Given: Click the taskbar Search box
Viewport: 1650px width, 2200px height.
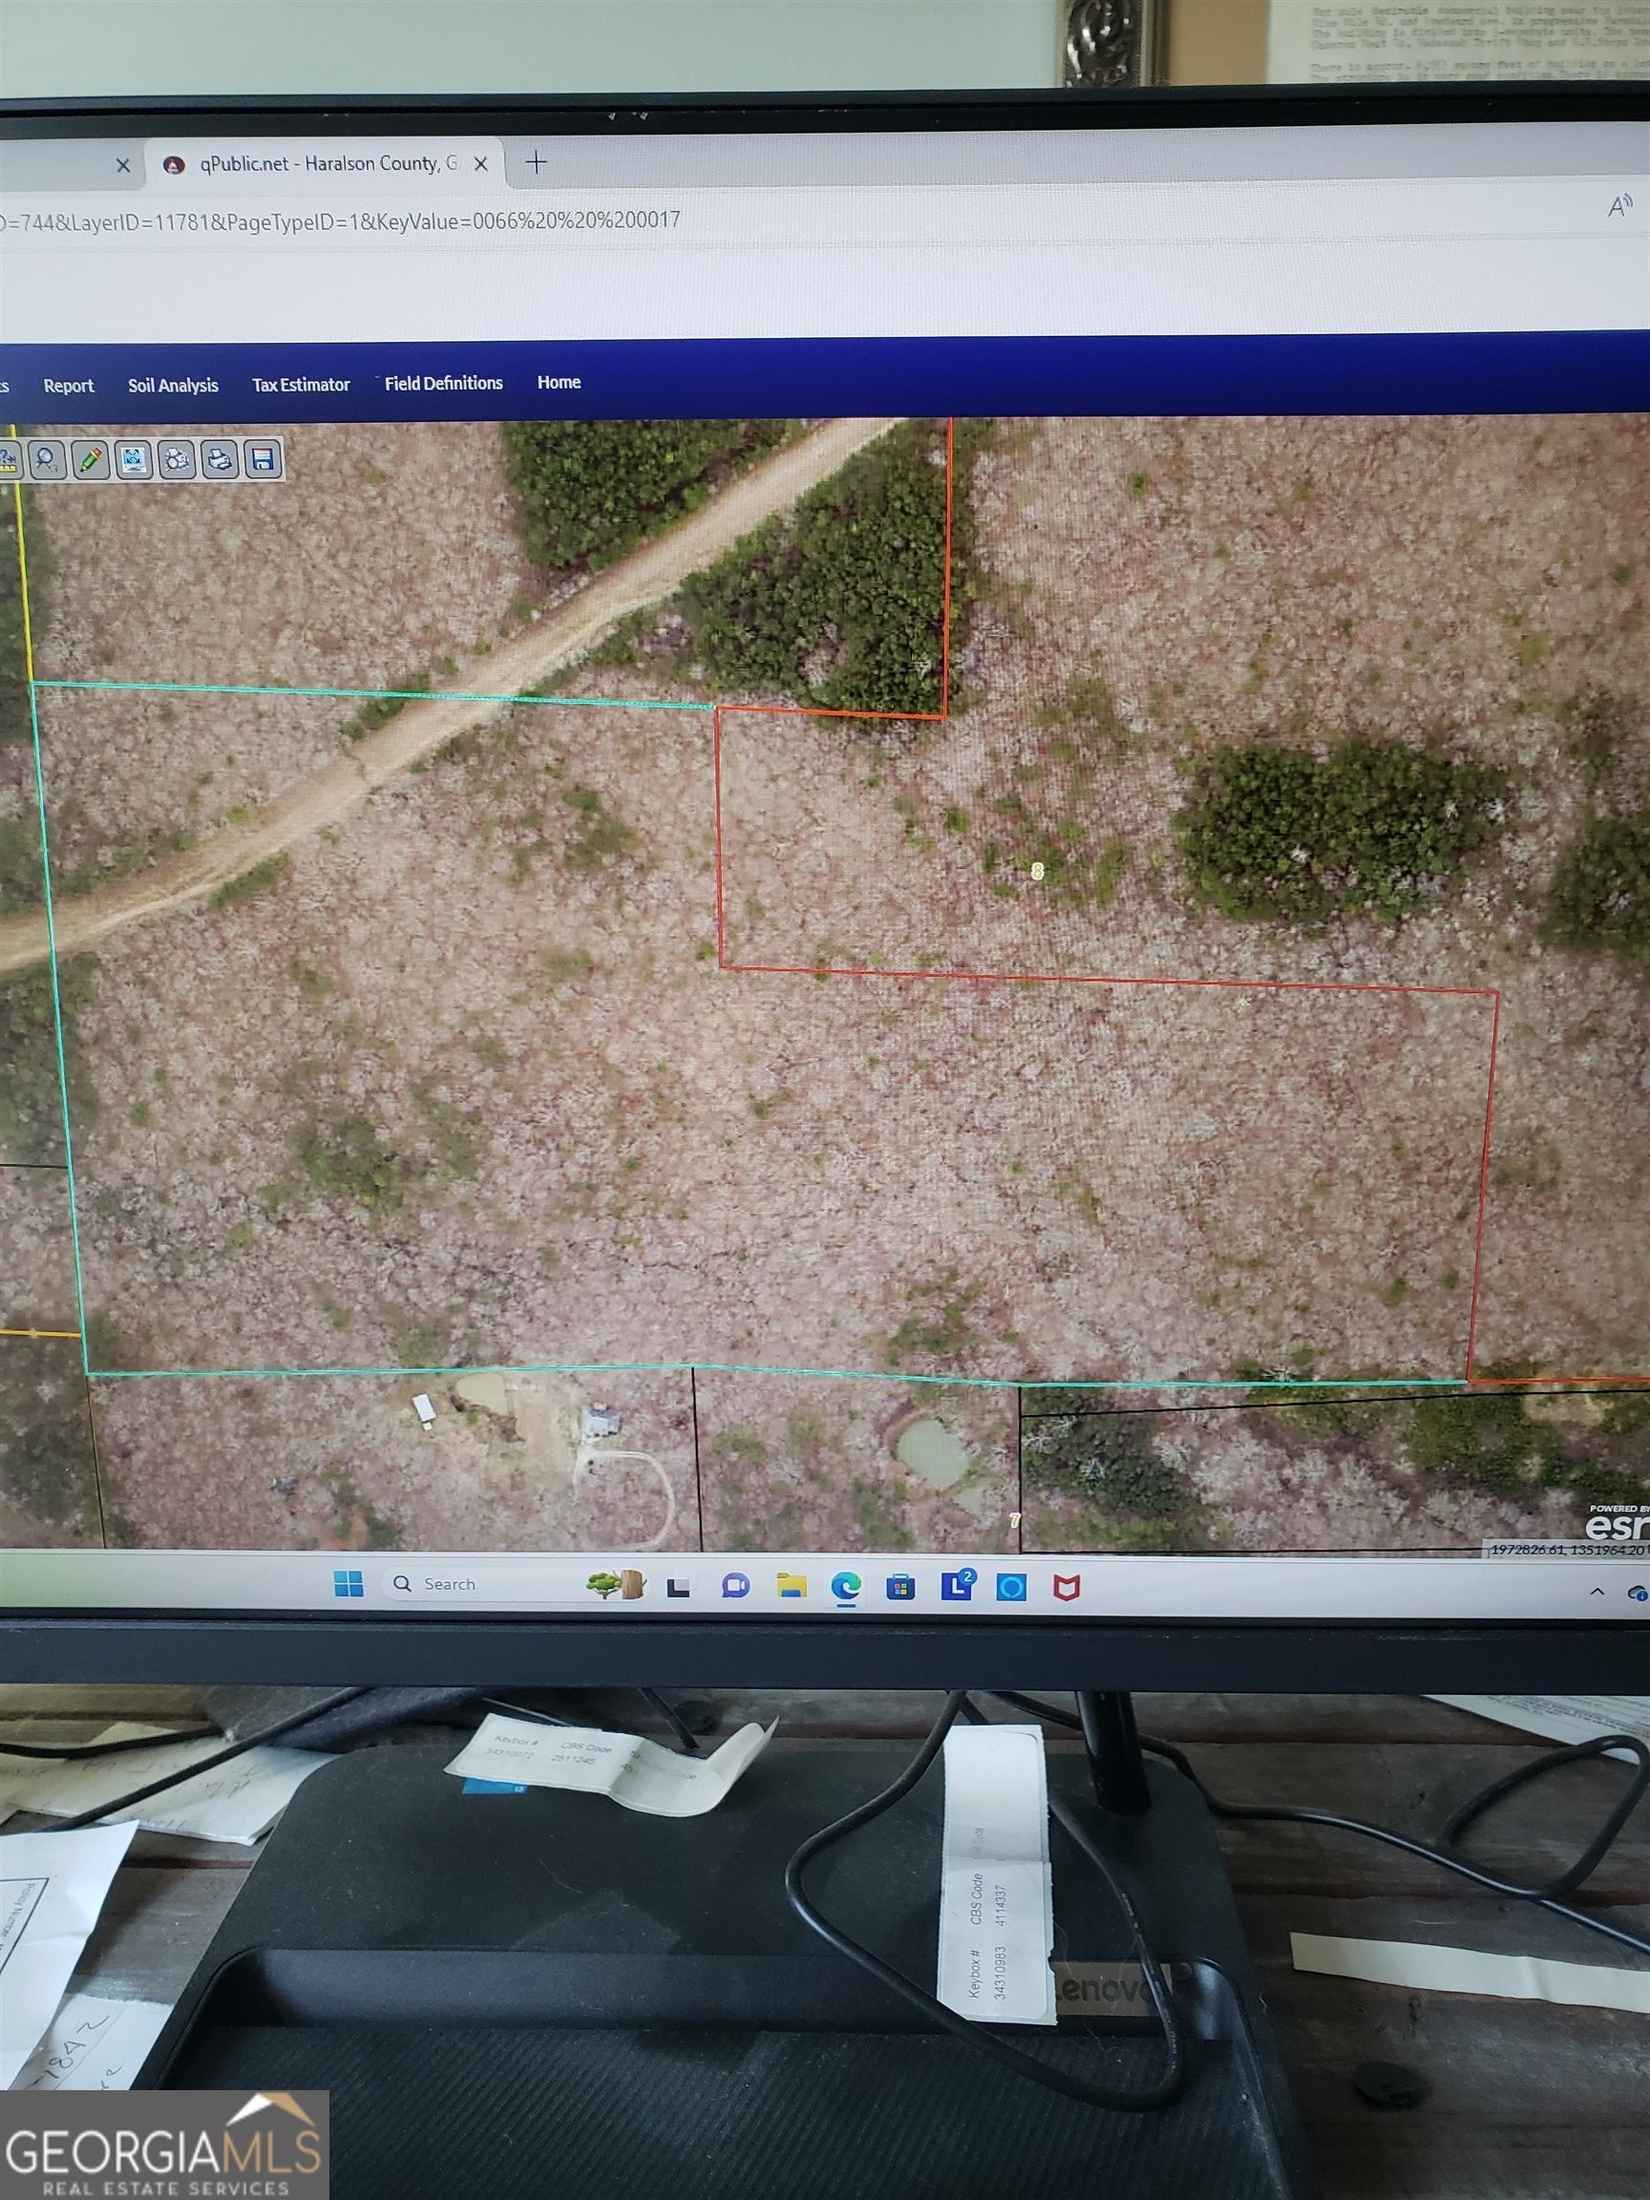Looking at the screenshot, I should (470, 1584).
